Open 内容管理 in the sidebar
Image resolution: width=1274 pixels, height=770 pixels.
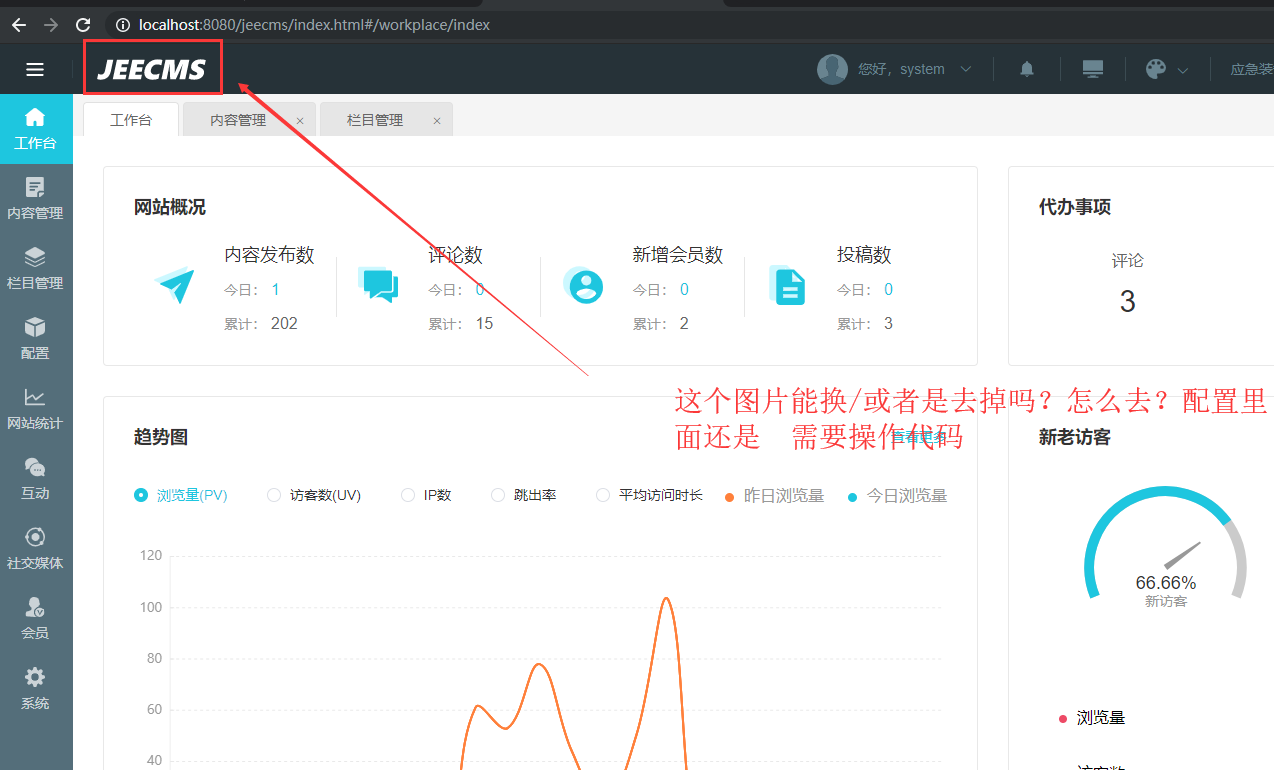(36, 199)
